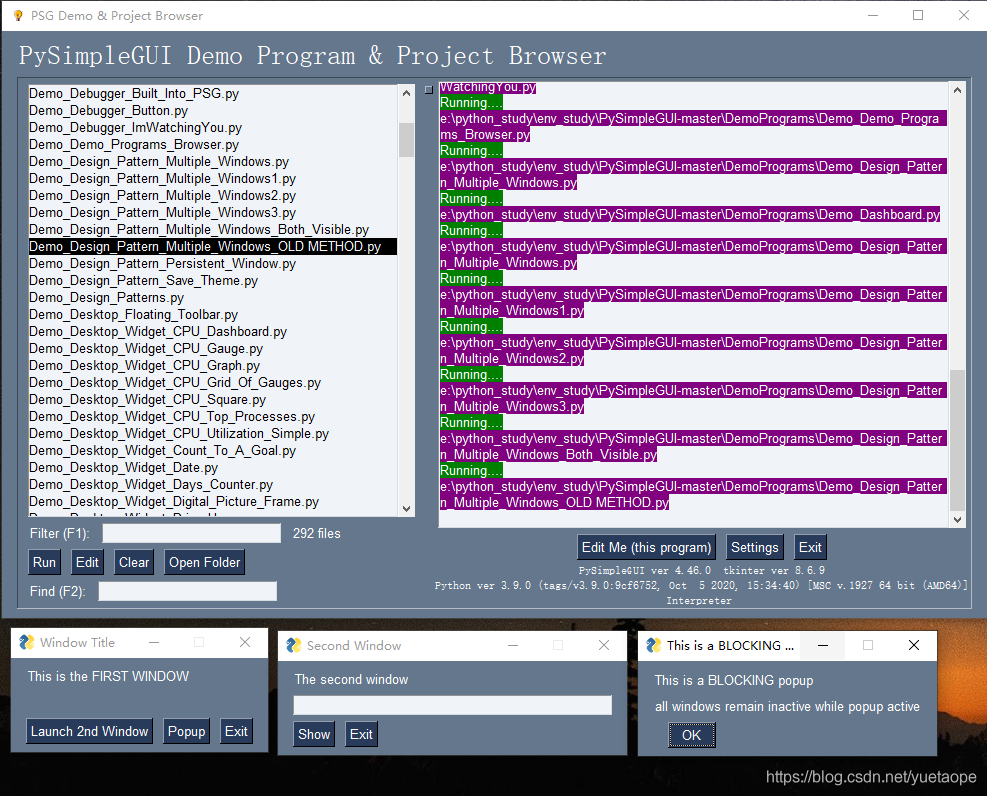Select Demo_Desktop_Widget_CPU_Top_Processes.py
987x796 pixels.
(213, 416)
